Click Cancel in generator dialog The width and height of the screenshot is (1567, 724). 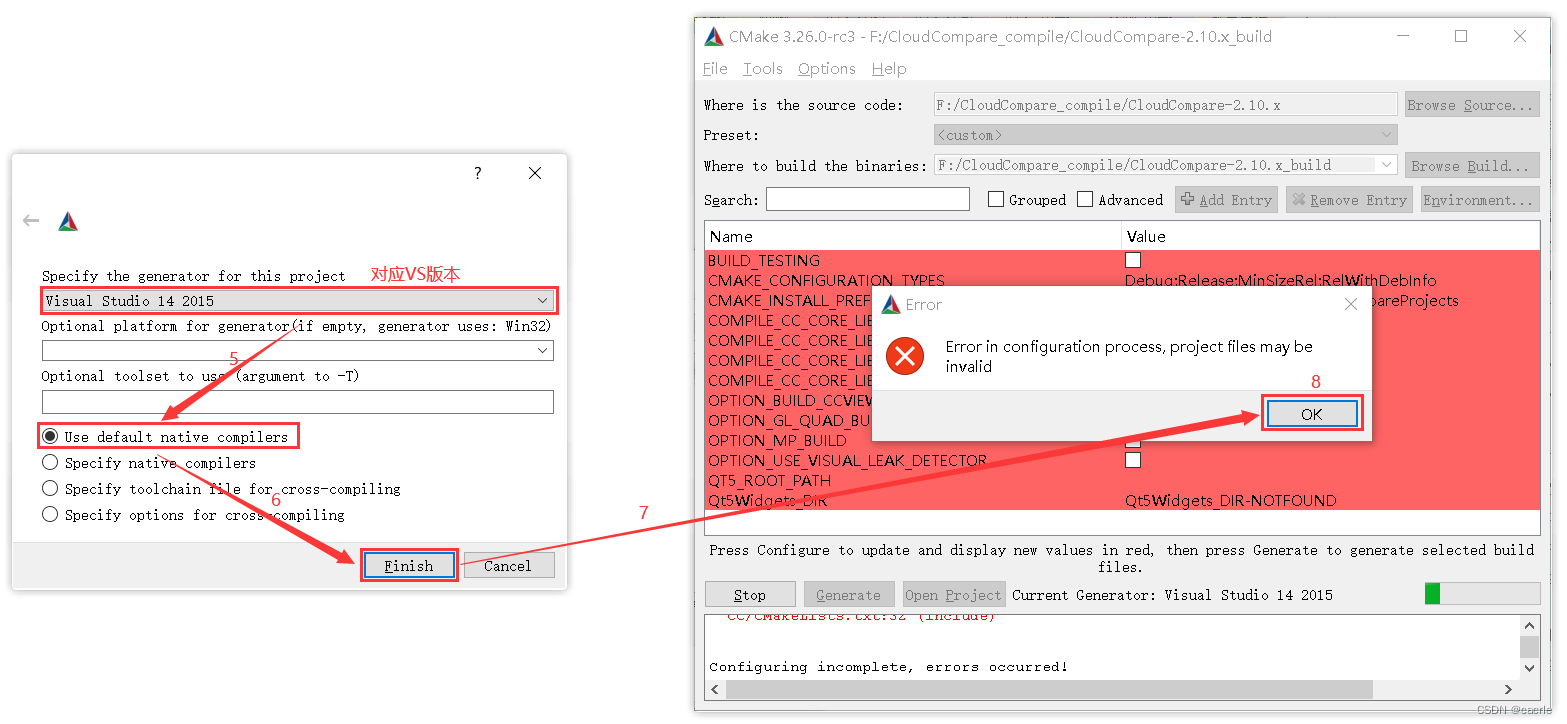pyautogui.click(x=508, y=566)
